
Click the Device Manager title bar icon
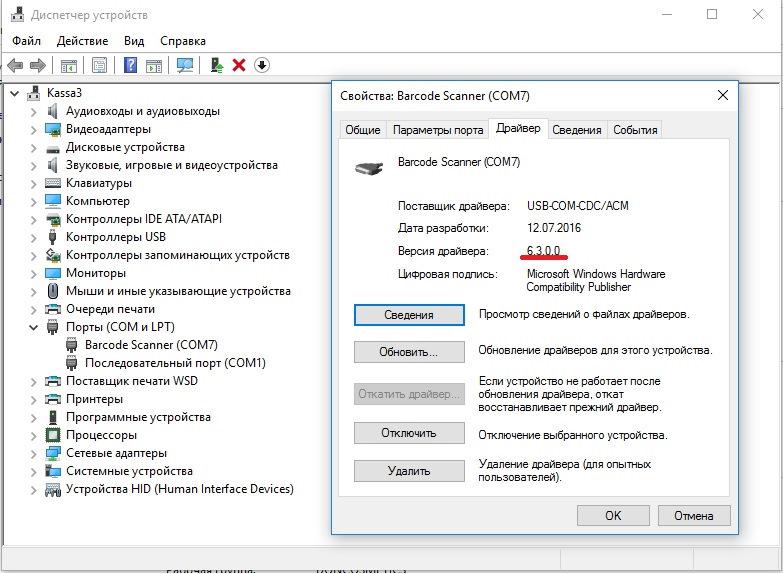pos(17,15)
